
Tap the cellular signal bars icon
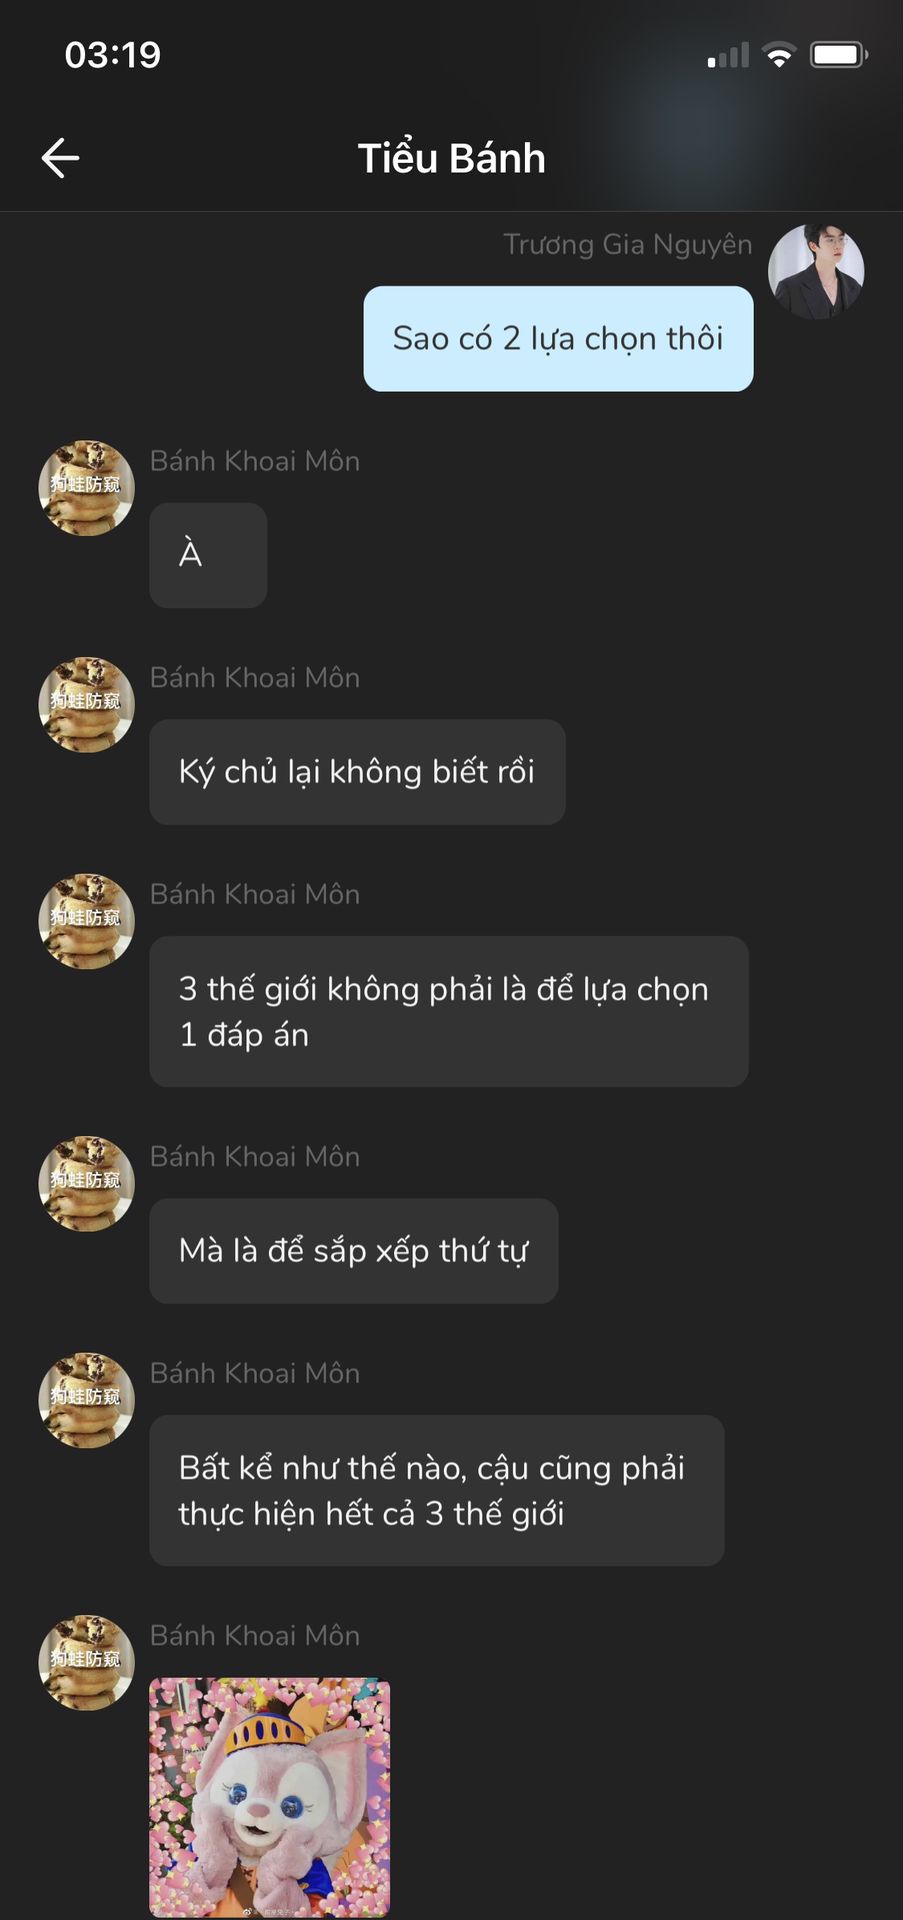point(728,56)
